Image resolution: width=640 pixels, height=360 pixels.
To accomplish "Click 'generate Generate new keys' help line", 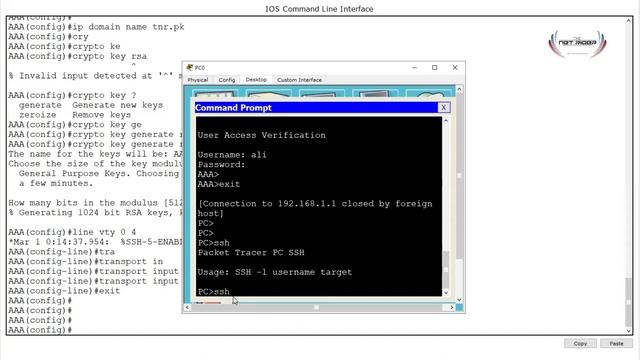I will [x=91, y=105].
